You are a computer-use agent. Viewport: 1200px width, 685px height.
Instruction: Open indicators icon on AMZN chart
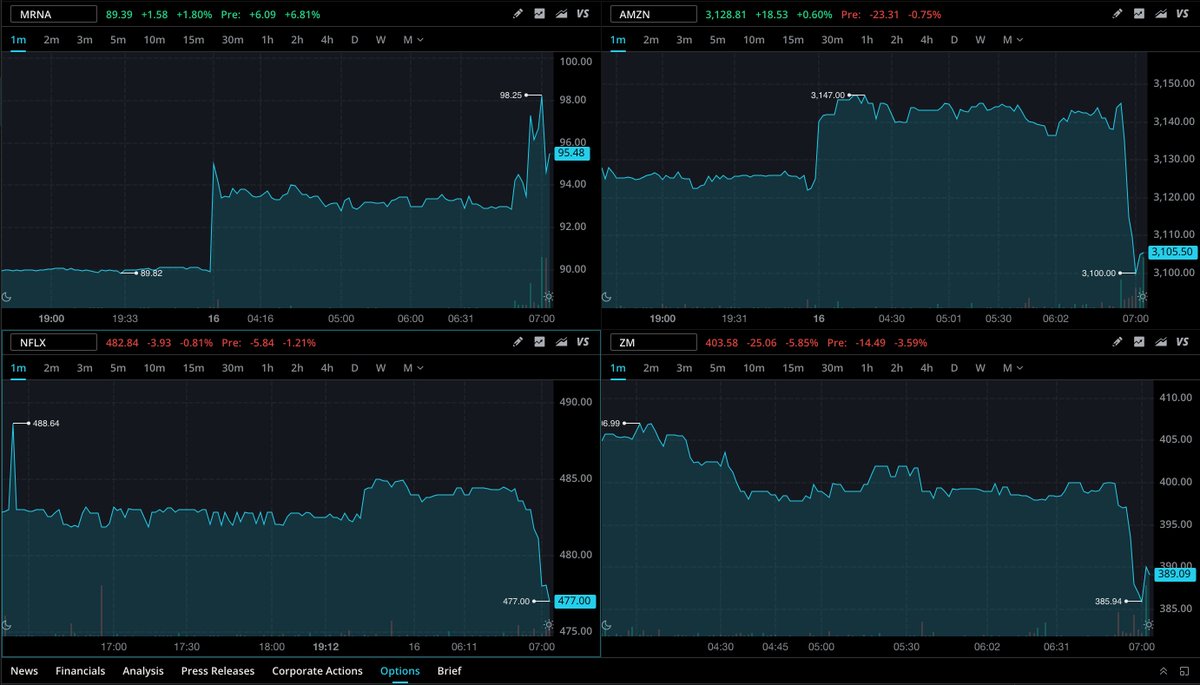pos(1140,14)
